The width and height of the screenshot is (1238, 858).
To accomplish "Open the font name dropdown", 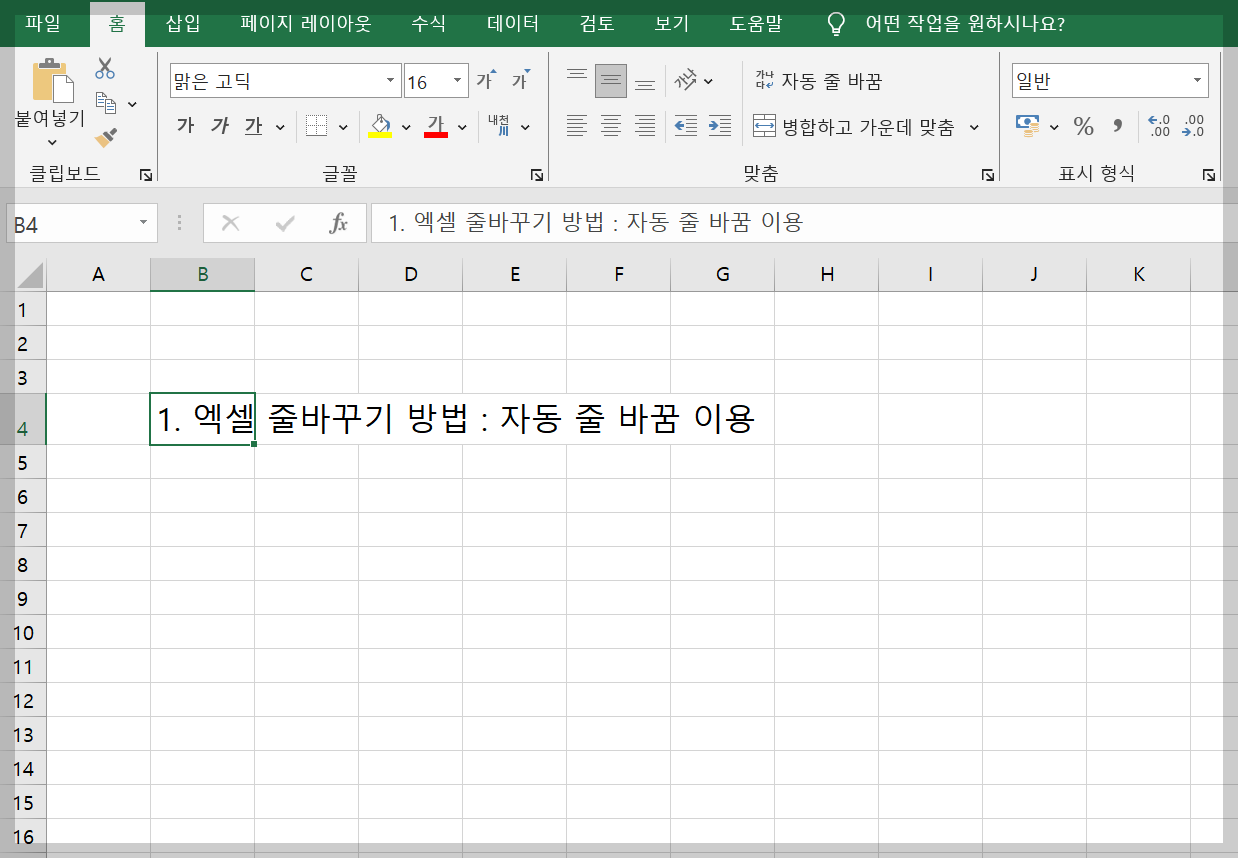I will click(390, 79).
